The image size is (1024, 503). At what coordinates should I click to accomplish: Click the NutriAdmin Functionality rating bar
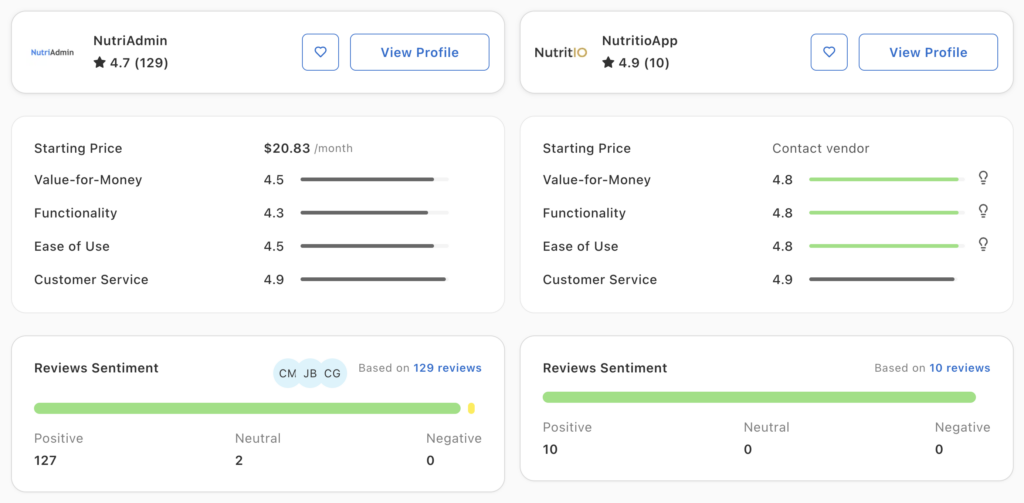pos(374,212)
